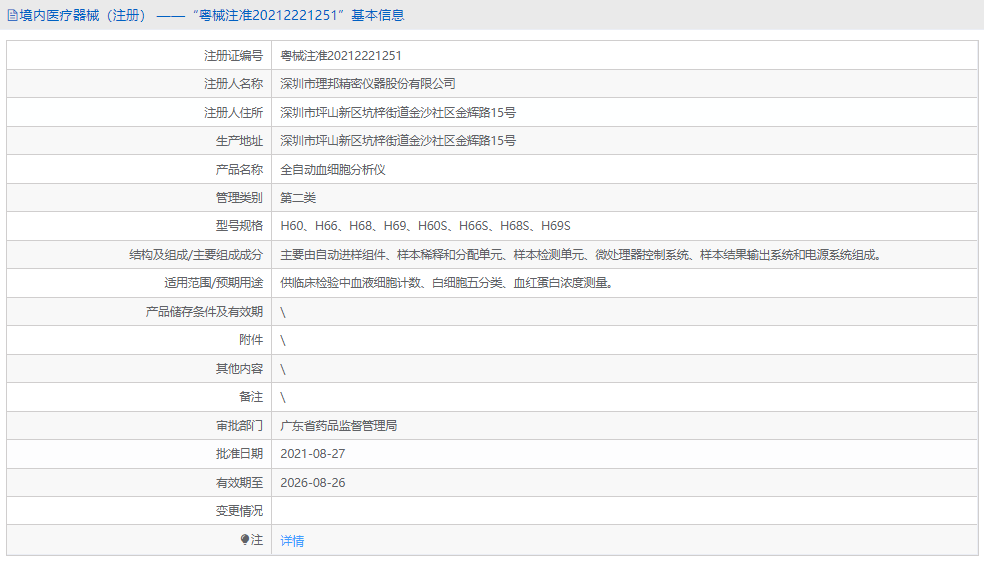Image resolution: width=984 pixels, height=563 pixels.
Task: Open the 详情 link in the 注 row
Action: [292, 540]
